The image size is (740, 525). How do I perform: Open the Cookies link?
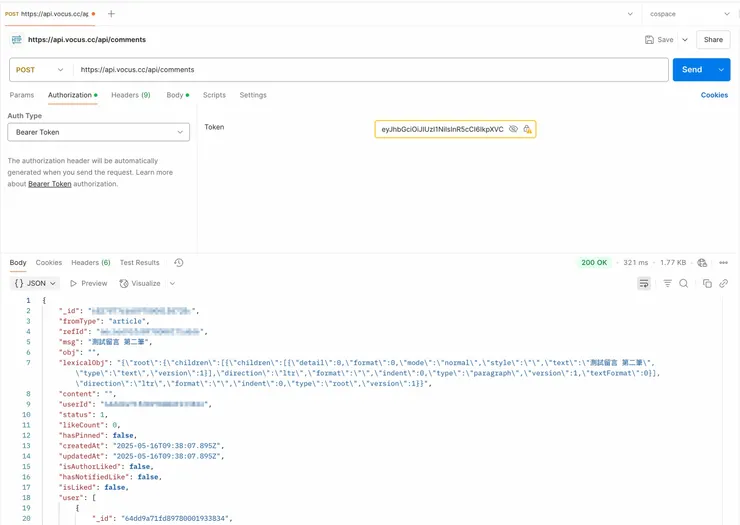coord(714,95)
